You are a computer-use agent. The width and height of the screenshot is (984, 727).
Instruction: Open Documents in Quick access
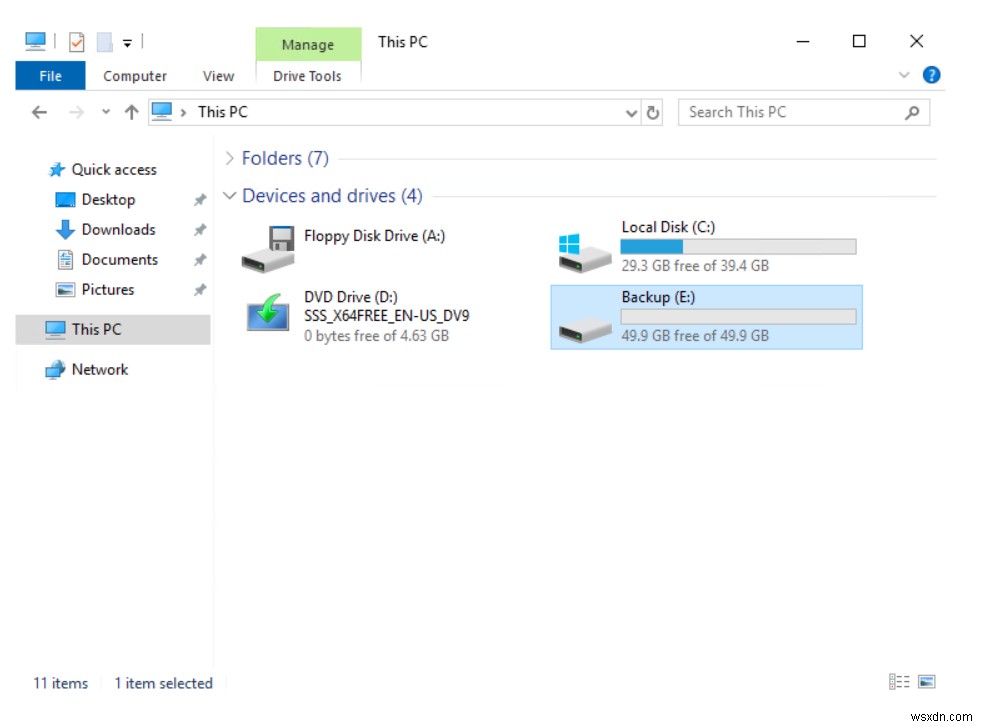click(119, 260)
